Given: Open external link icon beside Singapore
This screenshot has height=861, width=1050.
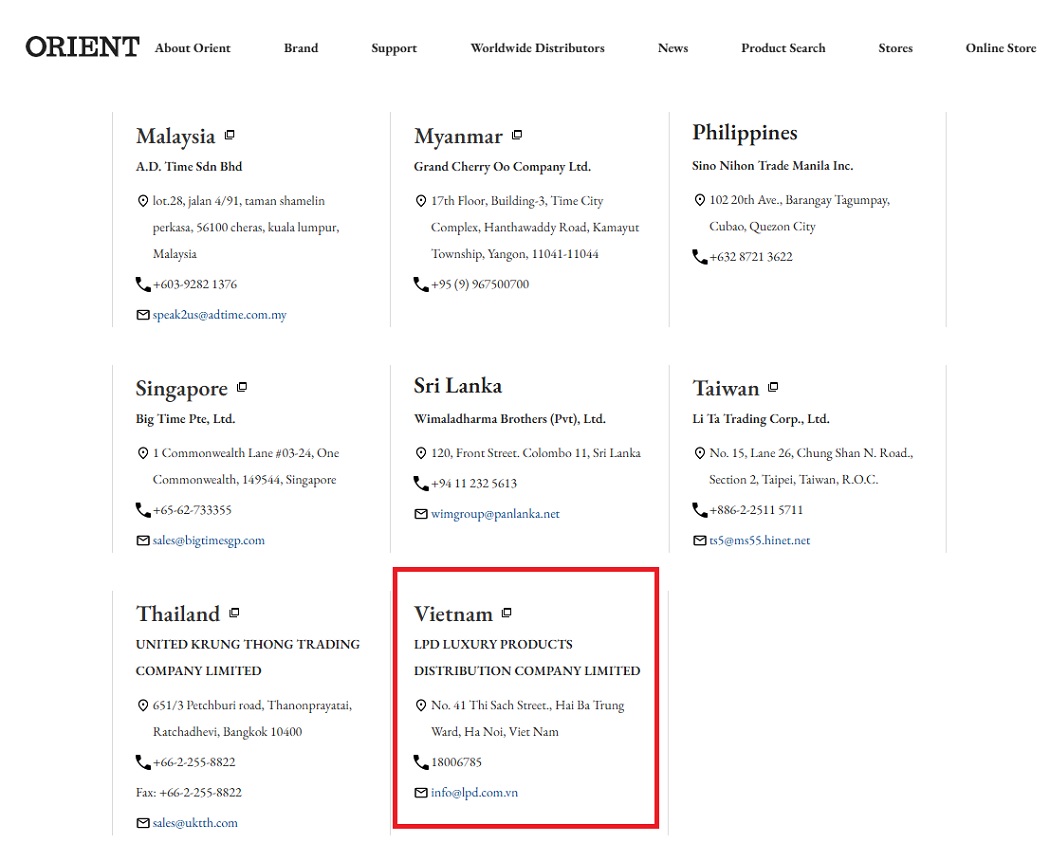Looking at the screenshot, I should coord(242,387).
